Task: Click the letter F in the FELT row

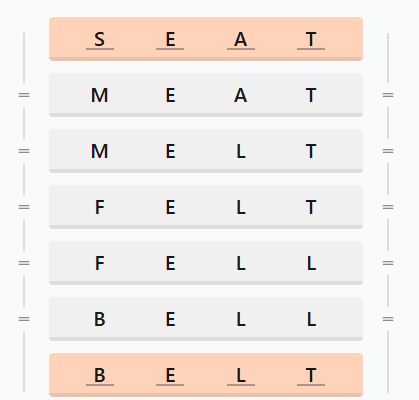Action: click(100, 208)
